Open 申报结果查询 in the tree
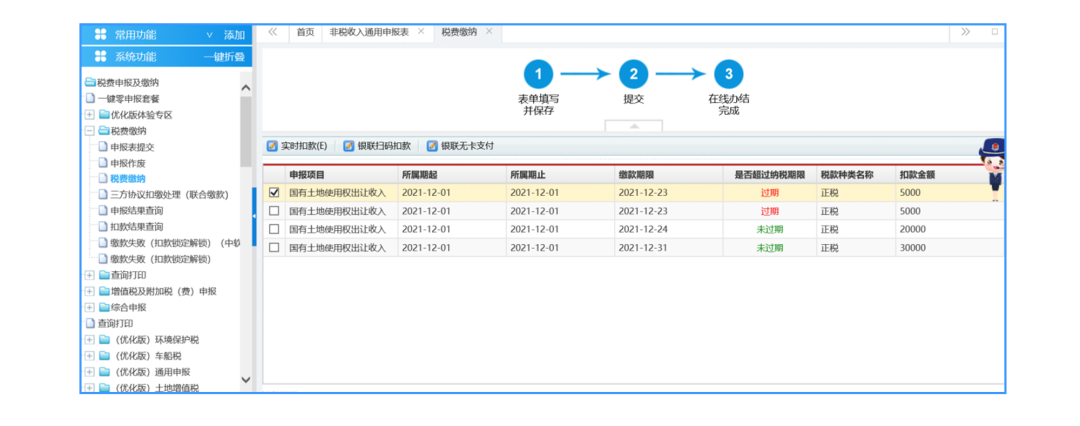The width and height of the screenshot is (1080, 426). (137, 210)
